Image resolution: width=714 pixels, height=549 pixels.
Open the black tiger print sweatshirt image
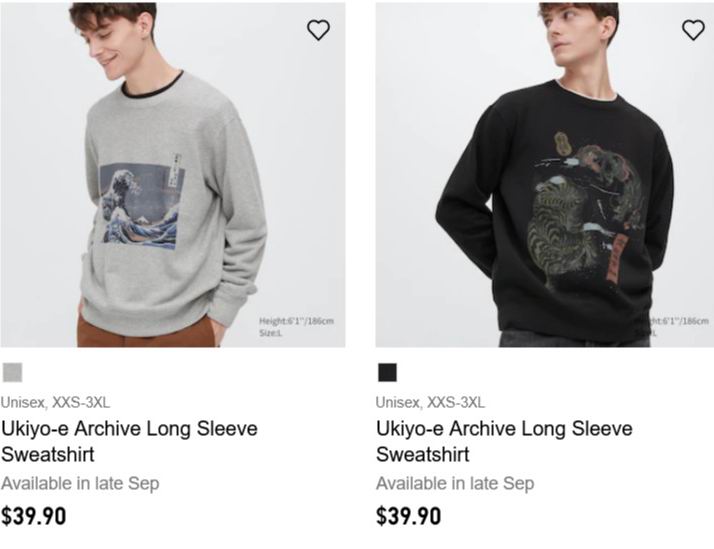click(x=545, y=175)
